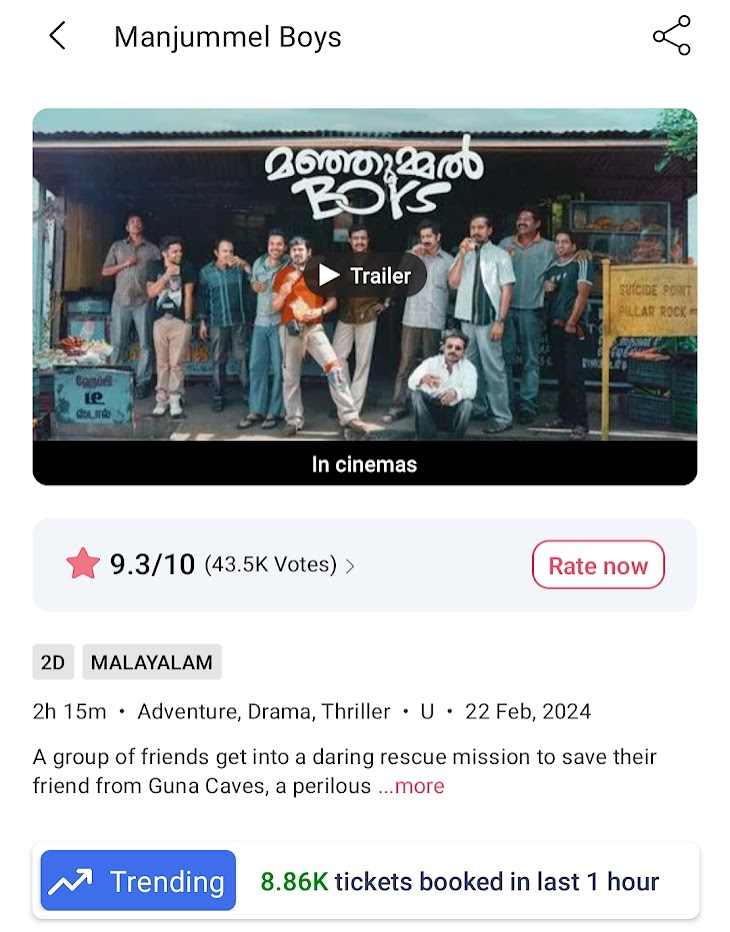Open the Manjummel Boys poster thumbnail
The image size is (730, 932).
(x=364, y=275)
